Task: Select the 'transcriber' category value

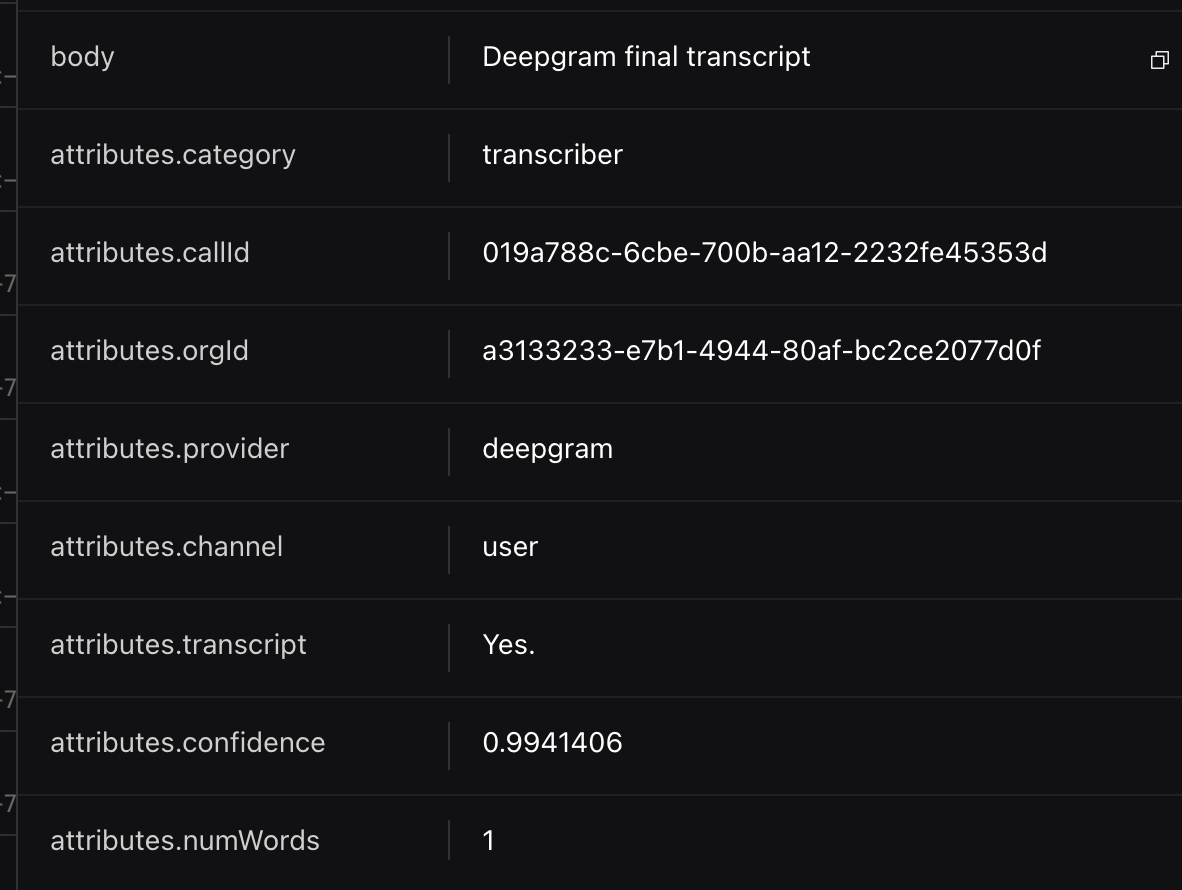Action: 552,155
